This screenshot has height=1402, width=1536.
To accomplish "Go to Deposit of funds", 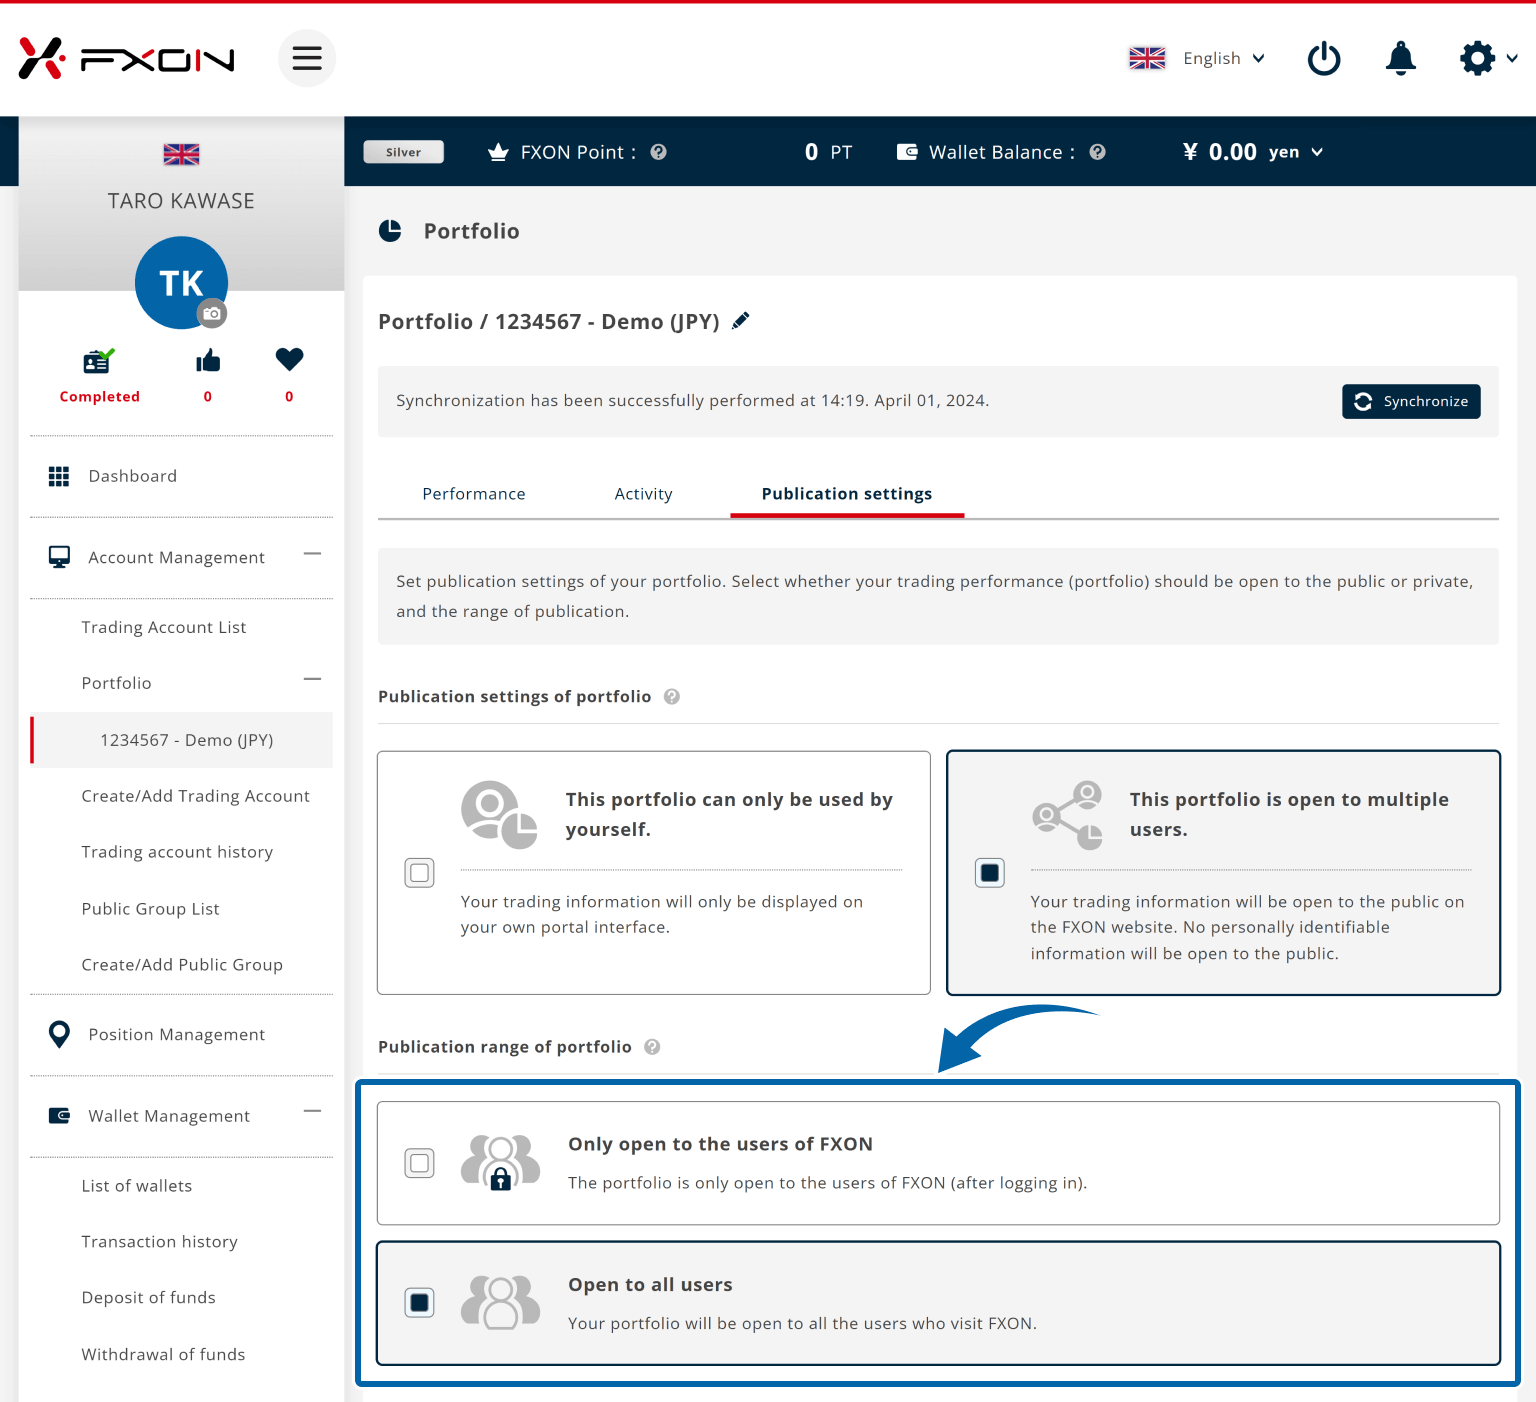I will point(149,1298).
